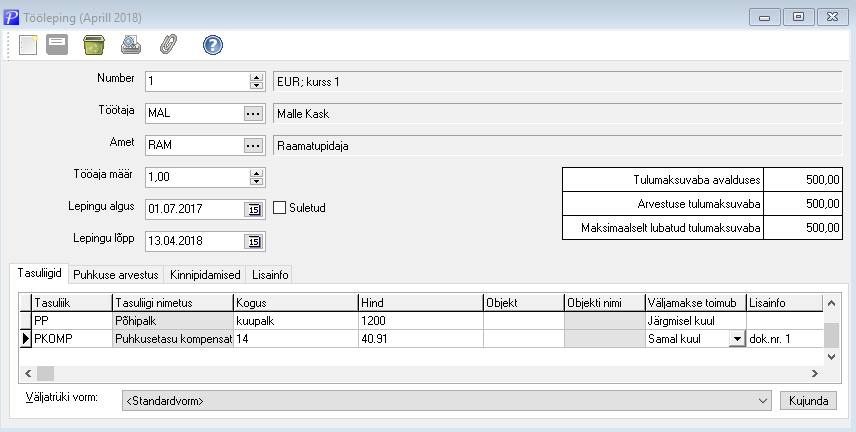Click into the Number input field

tap(197, 82)
